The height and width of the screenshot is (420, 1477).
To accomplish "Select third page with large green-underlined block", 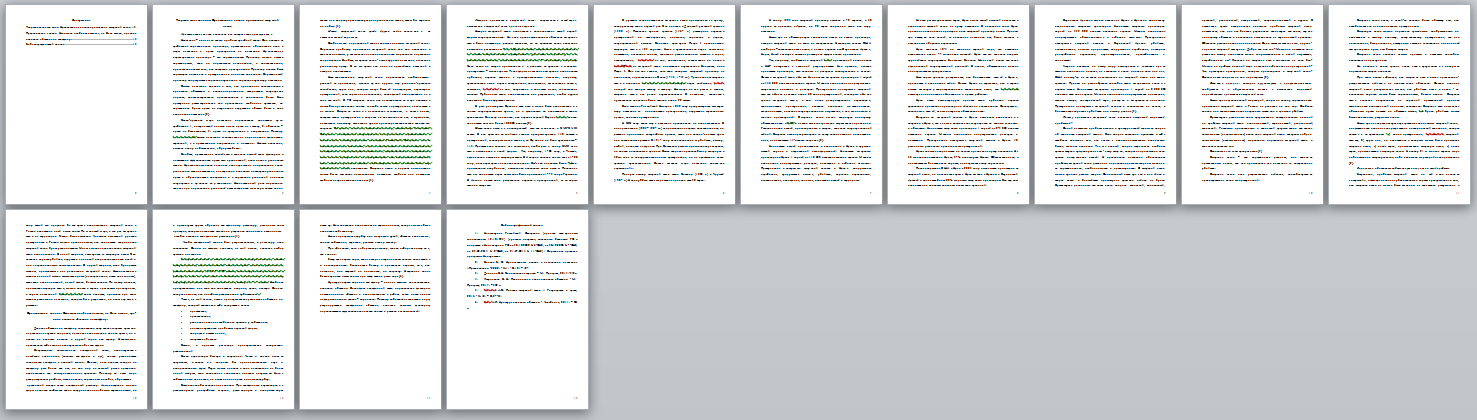I will coord(370,104).
